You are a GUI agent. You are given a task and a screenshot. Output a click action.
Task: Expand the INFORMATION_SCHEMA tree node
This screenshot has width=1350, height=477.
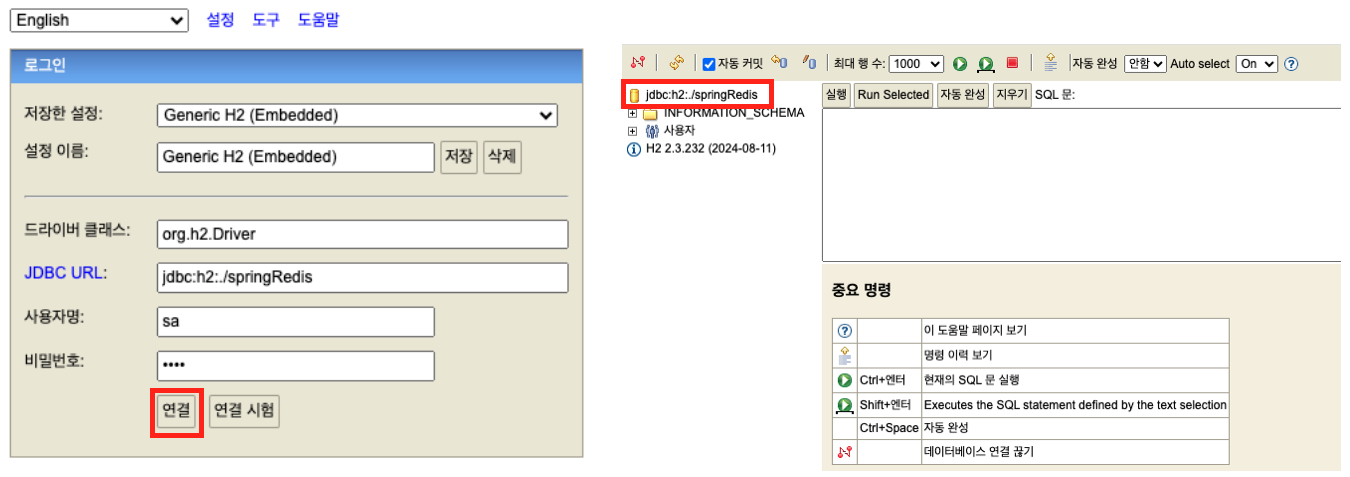(632, 113)
